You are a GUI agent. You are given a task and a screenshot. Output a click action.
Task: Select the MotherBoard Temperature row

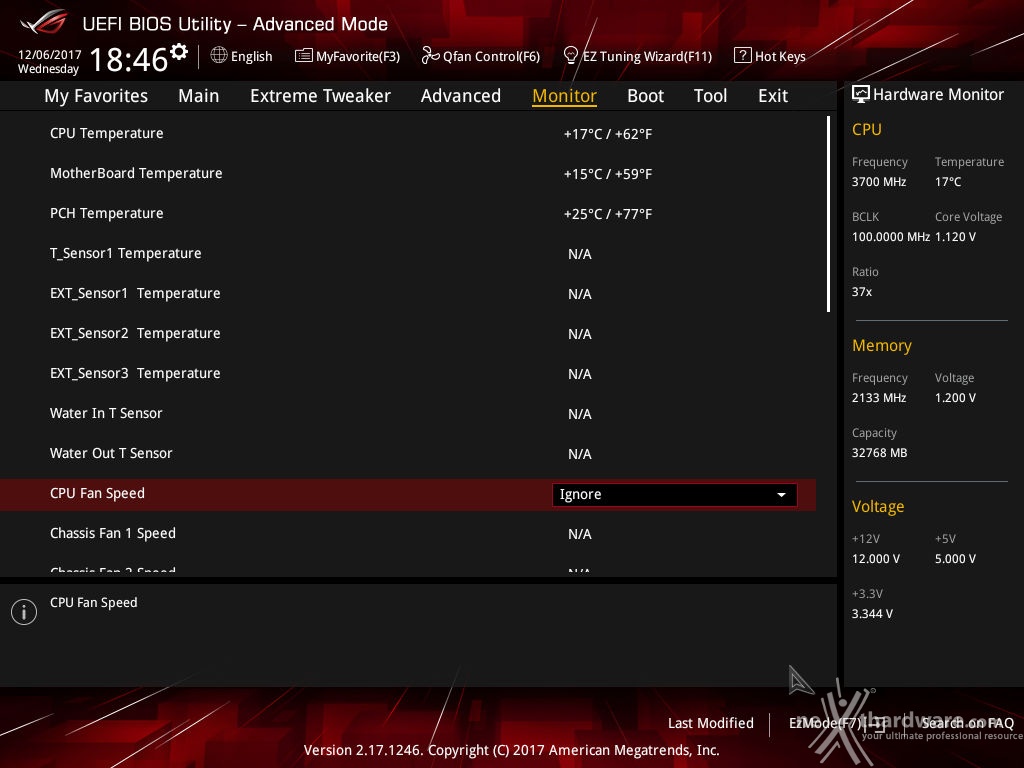[x=408, y=173]
